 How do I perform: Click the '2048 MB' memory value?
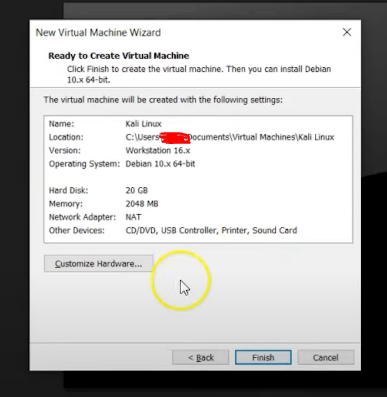(142, 204)
